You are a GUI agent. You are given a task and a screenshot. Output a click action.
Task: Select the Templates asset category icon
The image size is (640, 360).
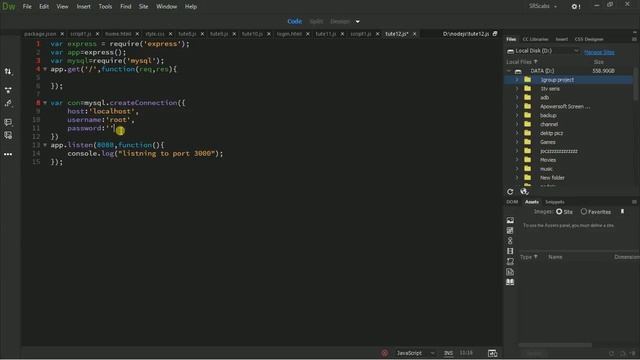coord(510,272)
